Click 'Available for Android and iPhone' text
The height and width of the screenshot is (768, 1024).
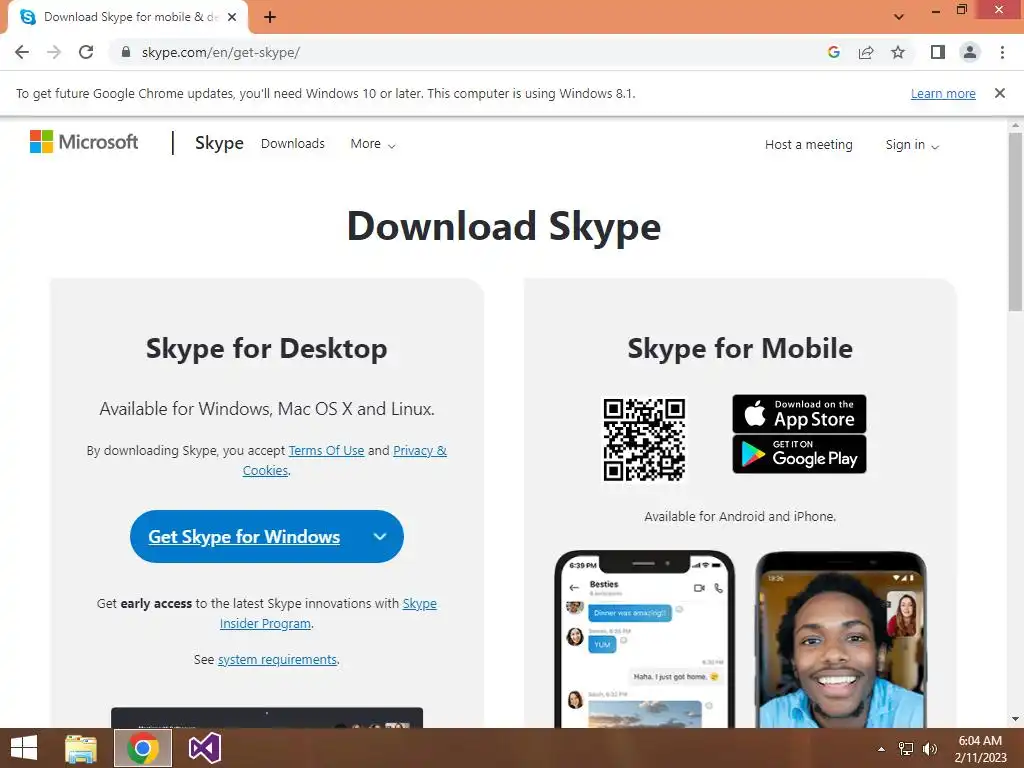pyautogui.click(x=740, y=517)
